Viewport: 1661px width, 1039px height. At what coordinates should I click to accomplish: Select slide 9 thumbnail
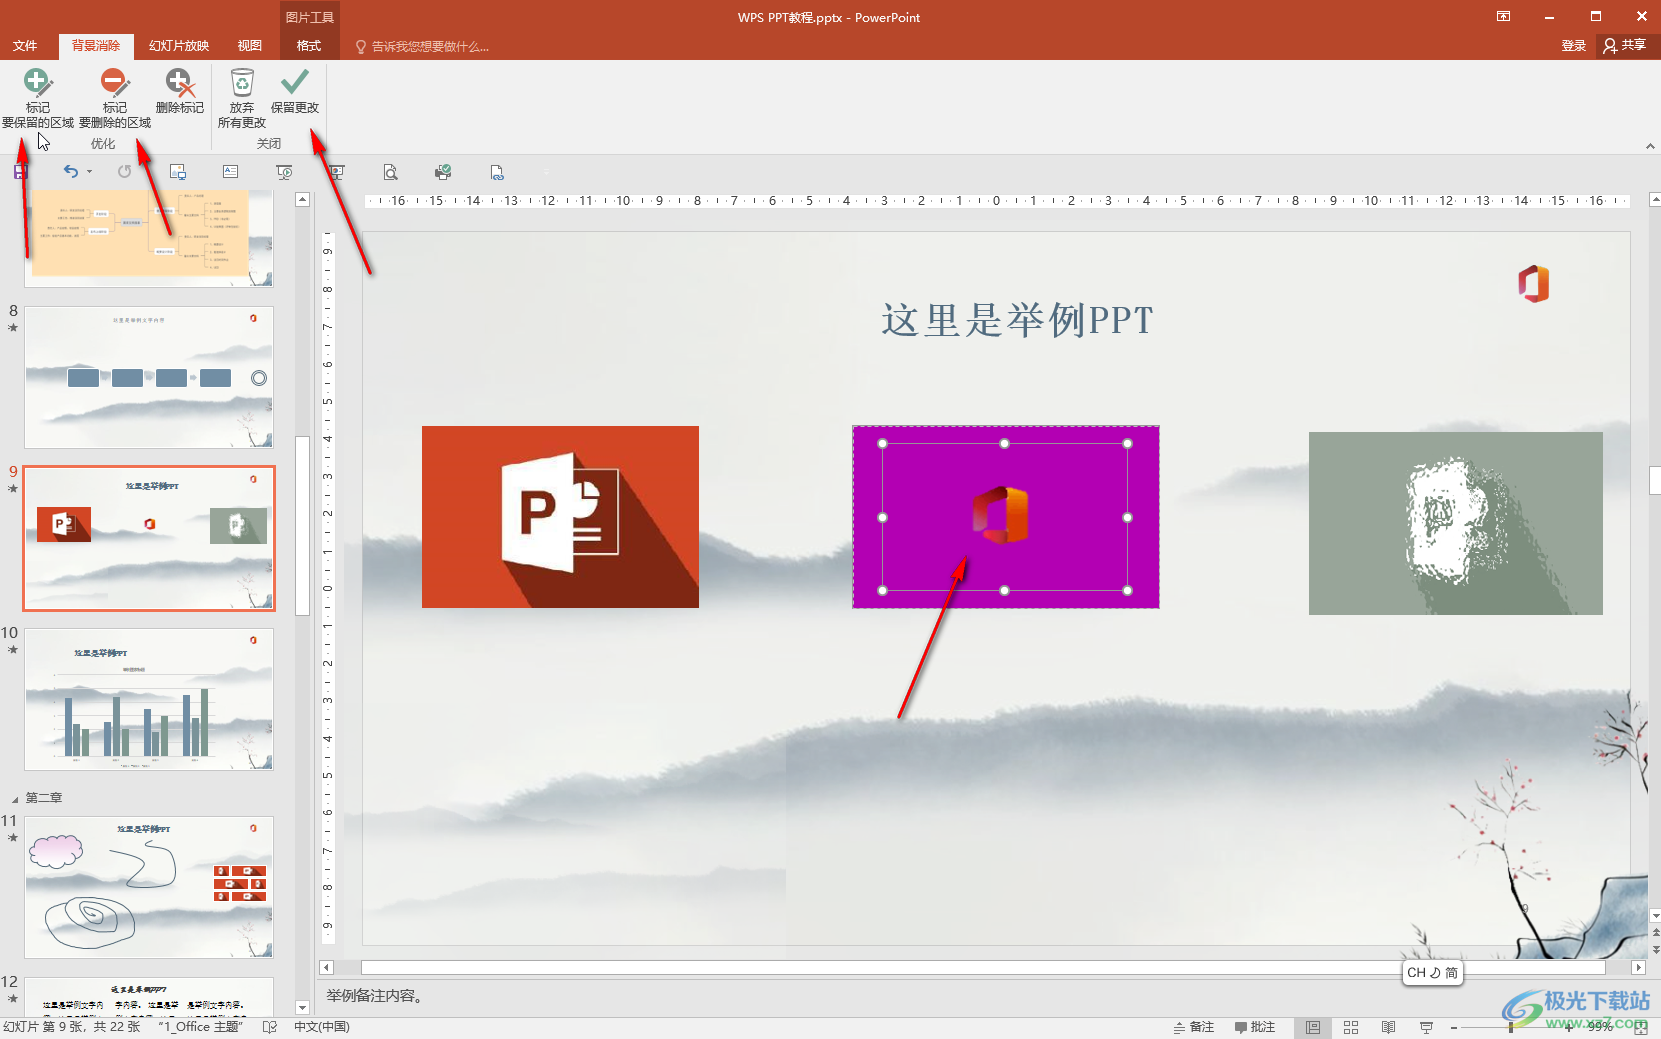coord(149,538)
